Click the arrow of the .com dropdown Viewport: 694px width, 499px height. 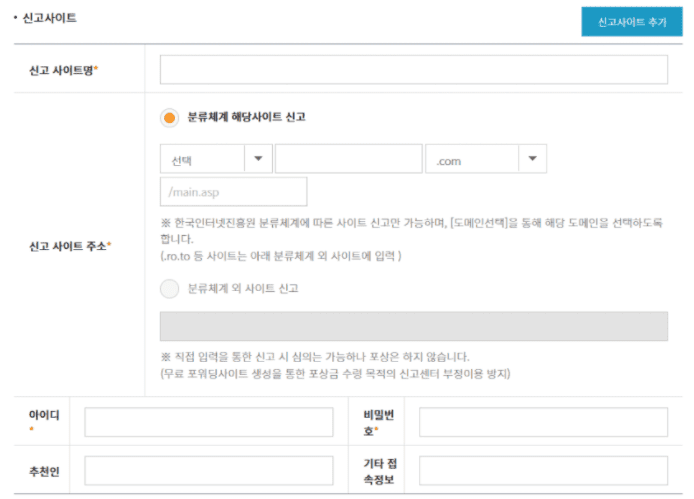532,159
